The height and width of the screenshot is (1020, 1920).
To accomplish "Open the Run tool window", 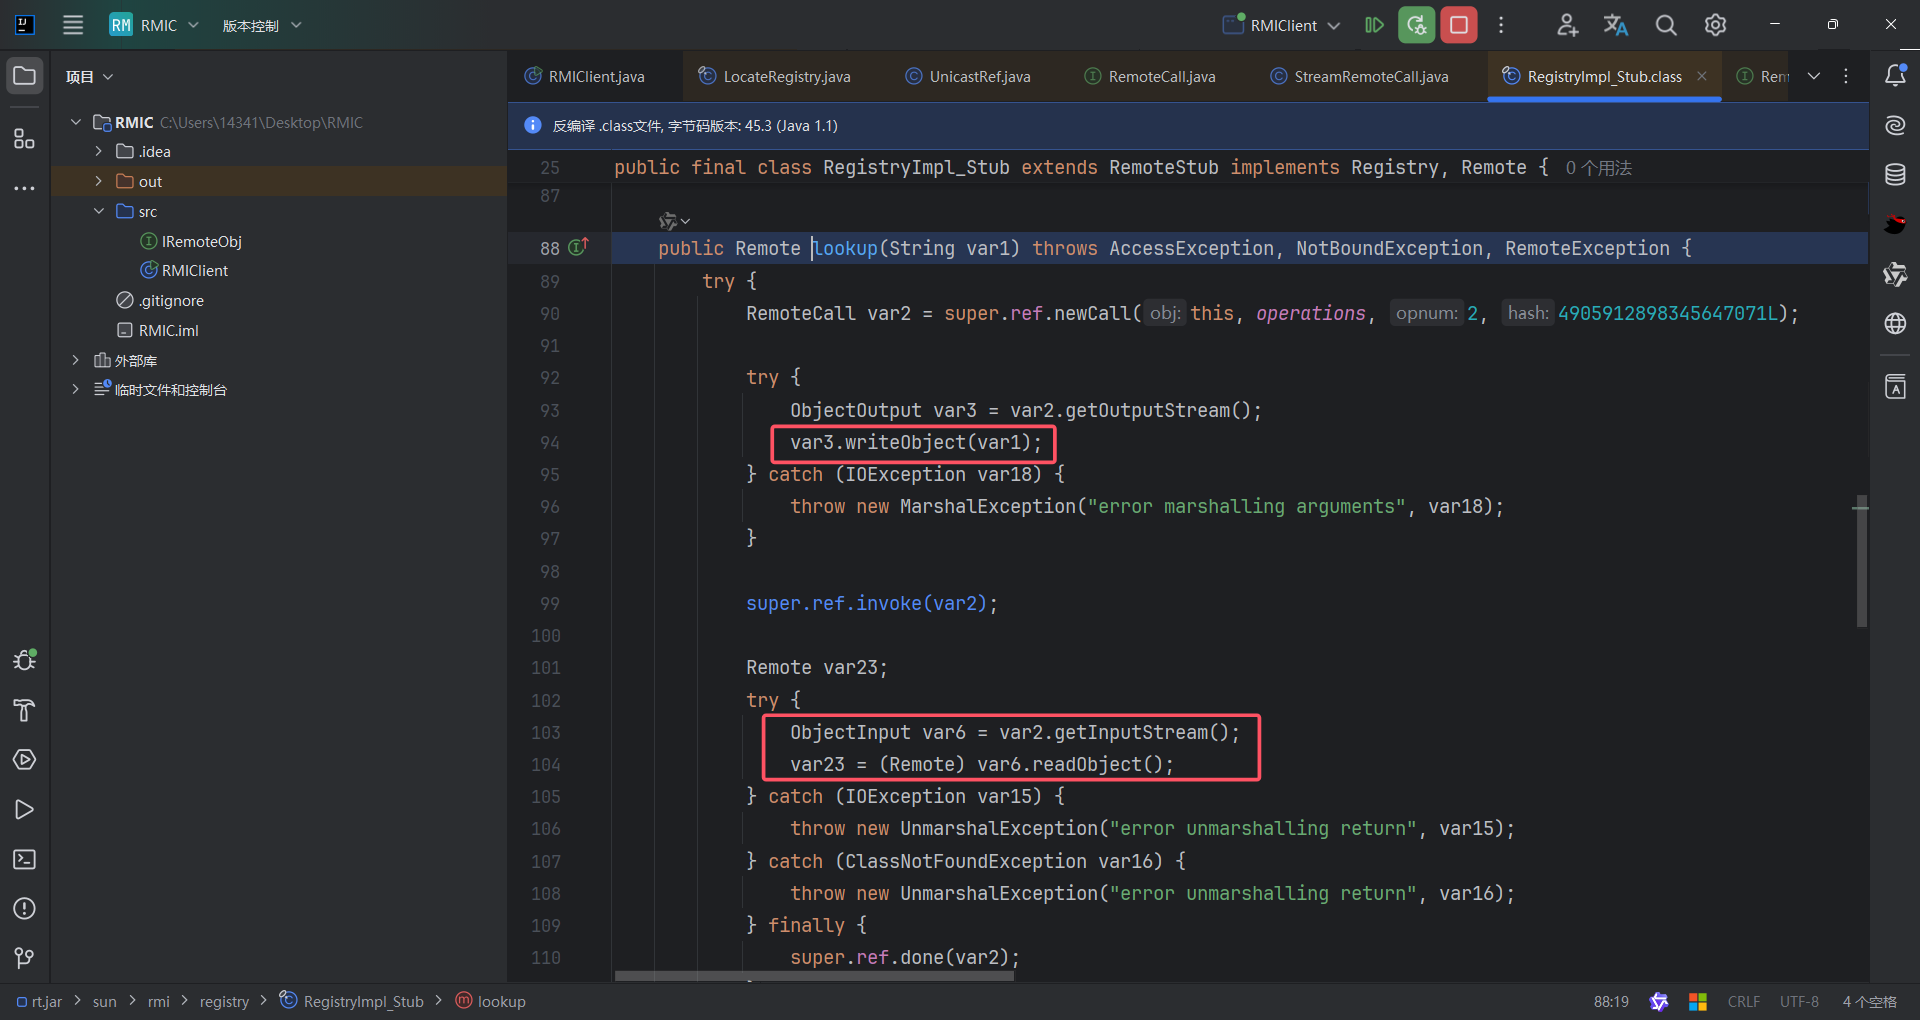I will click(25, 809).
